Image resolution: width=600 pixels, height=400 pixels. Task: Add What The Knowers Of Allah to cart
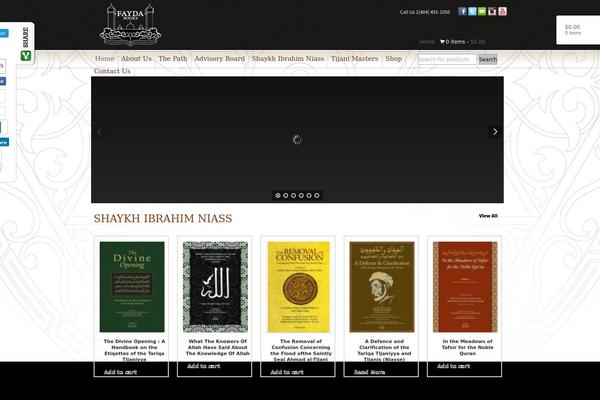[204, 366]
